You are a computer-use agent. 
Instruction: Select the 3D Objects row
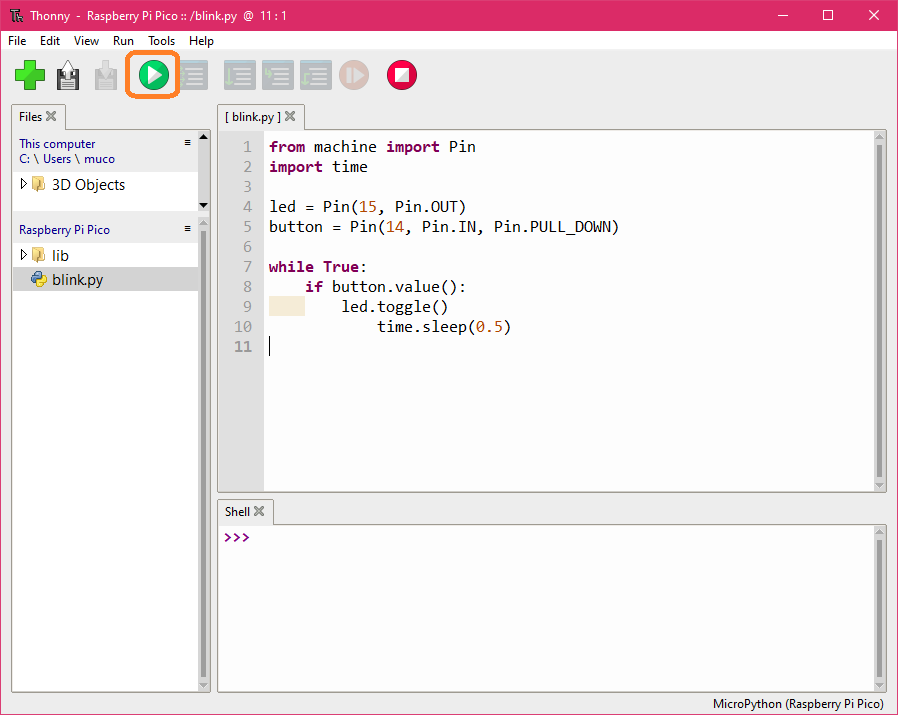[x=105, y=184]
